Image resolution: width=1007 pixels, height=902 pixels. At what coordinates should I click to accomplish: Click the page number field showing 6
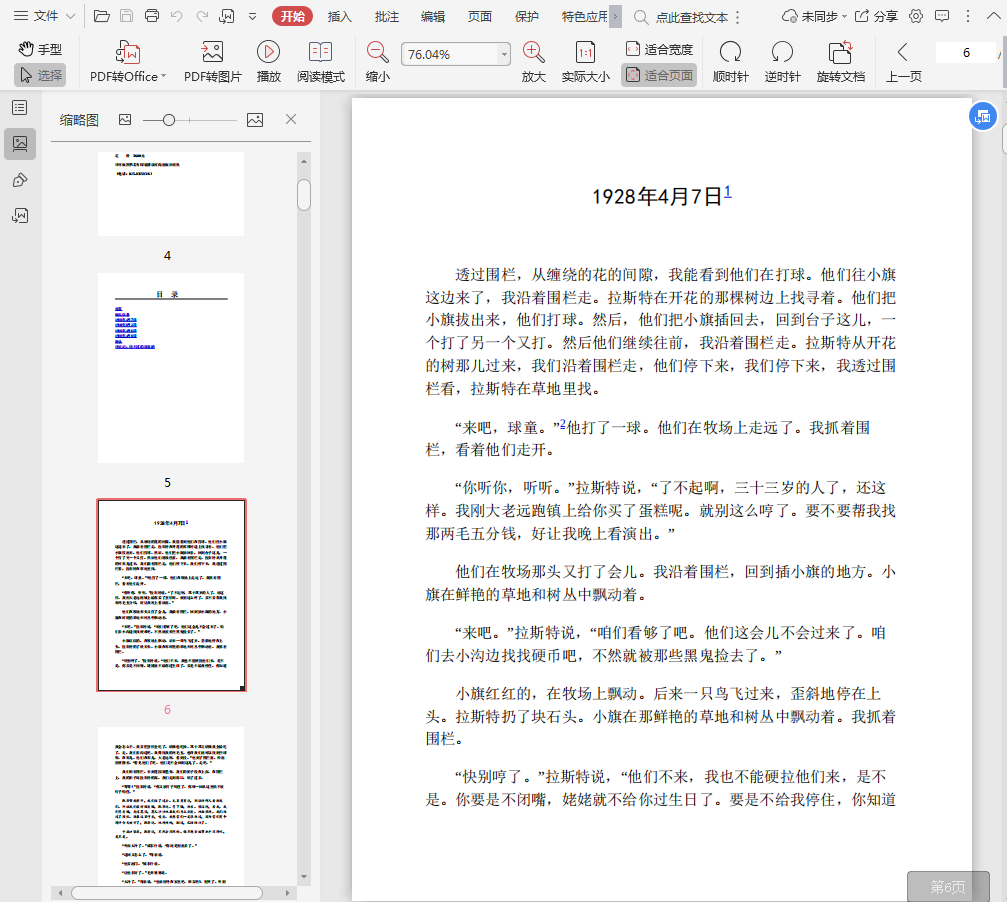[965, 53]
